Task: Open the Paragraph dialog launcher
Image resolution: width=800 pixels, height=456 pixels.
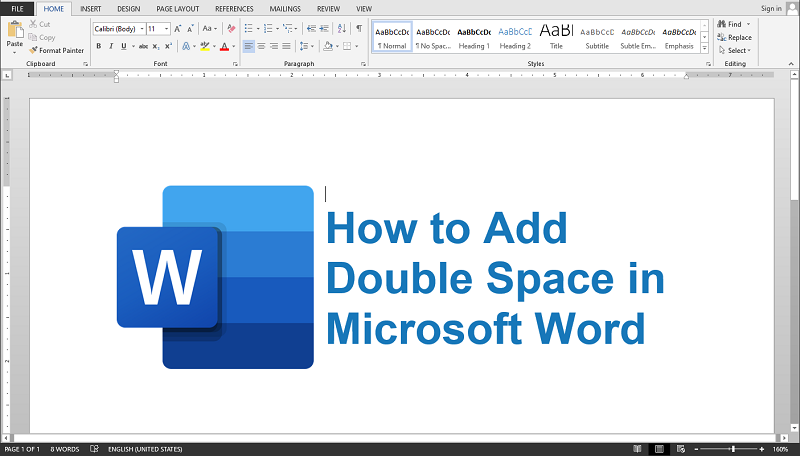Action: coord(363,64)
